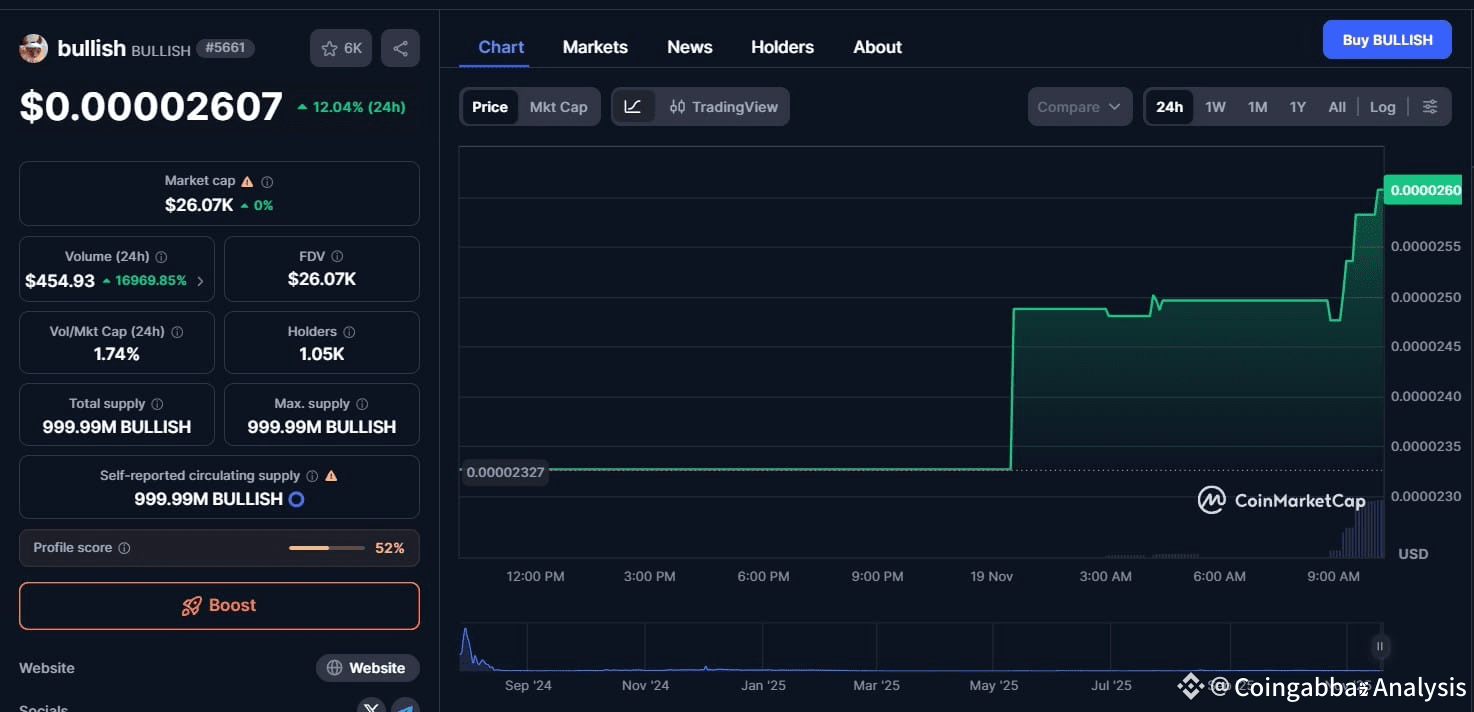The image size is (1474, 712).
Task: Switch to the Markets tab
Action: [595, 46]
